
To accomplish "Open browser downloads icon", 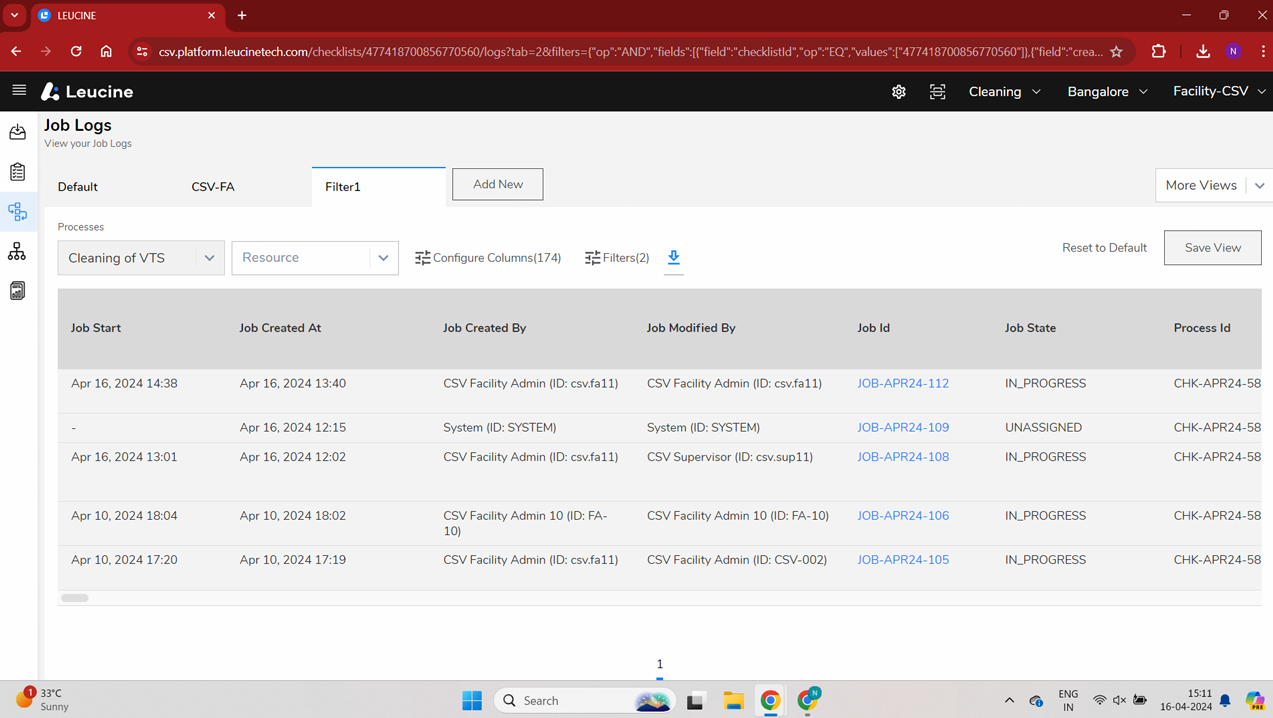I will click(1203, 51).
